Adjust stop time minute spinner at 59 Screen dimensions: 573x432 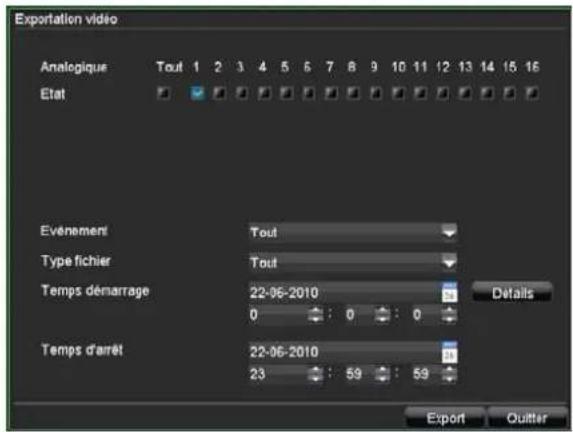click(382, 374)
